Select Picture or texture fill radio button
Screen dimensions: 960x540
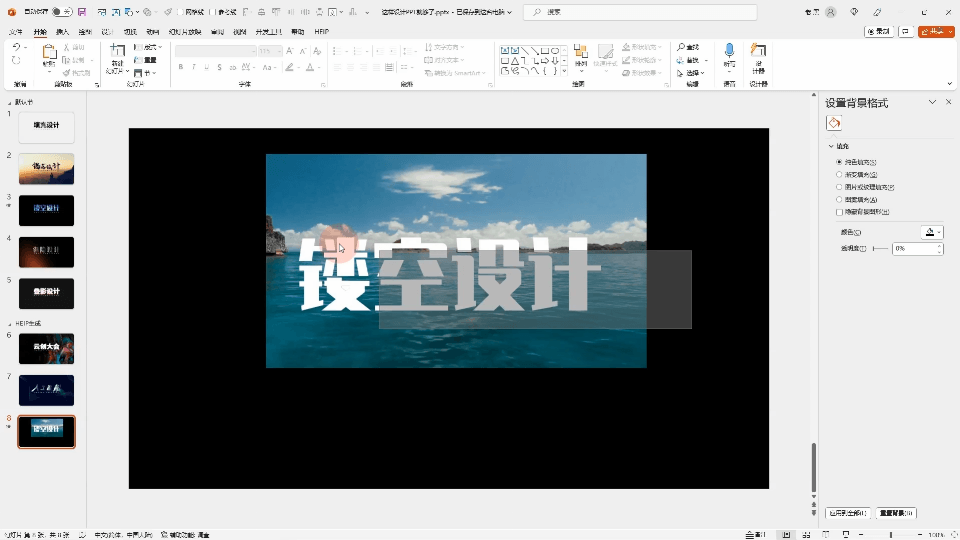(839, 187)
